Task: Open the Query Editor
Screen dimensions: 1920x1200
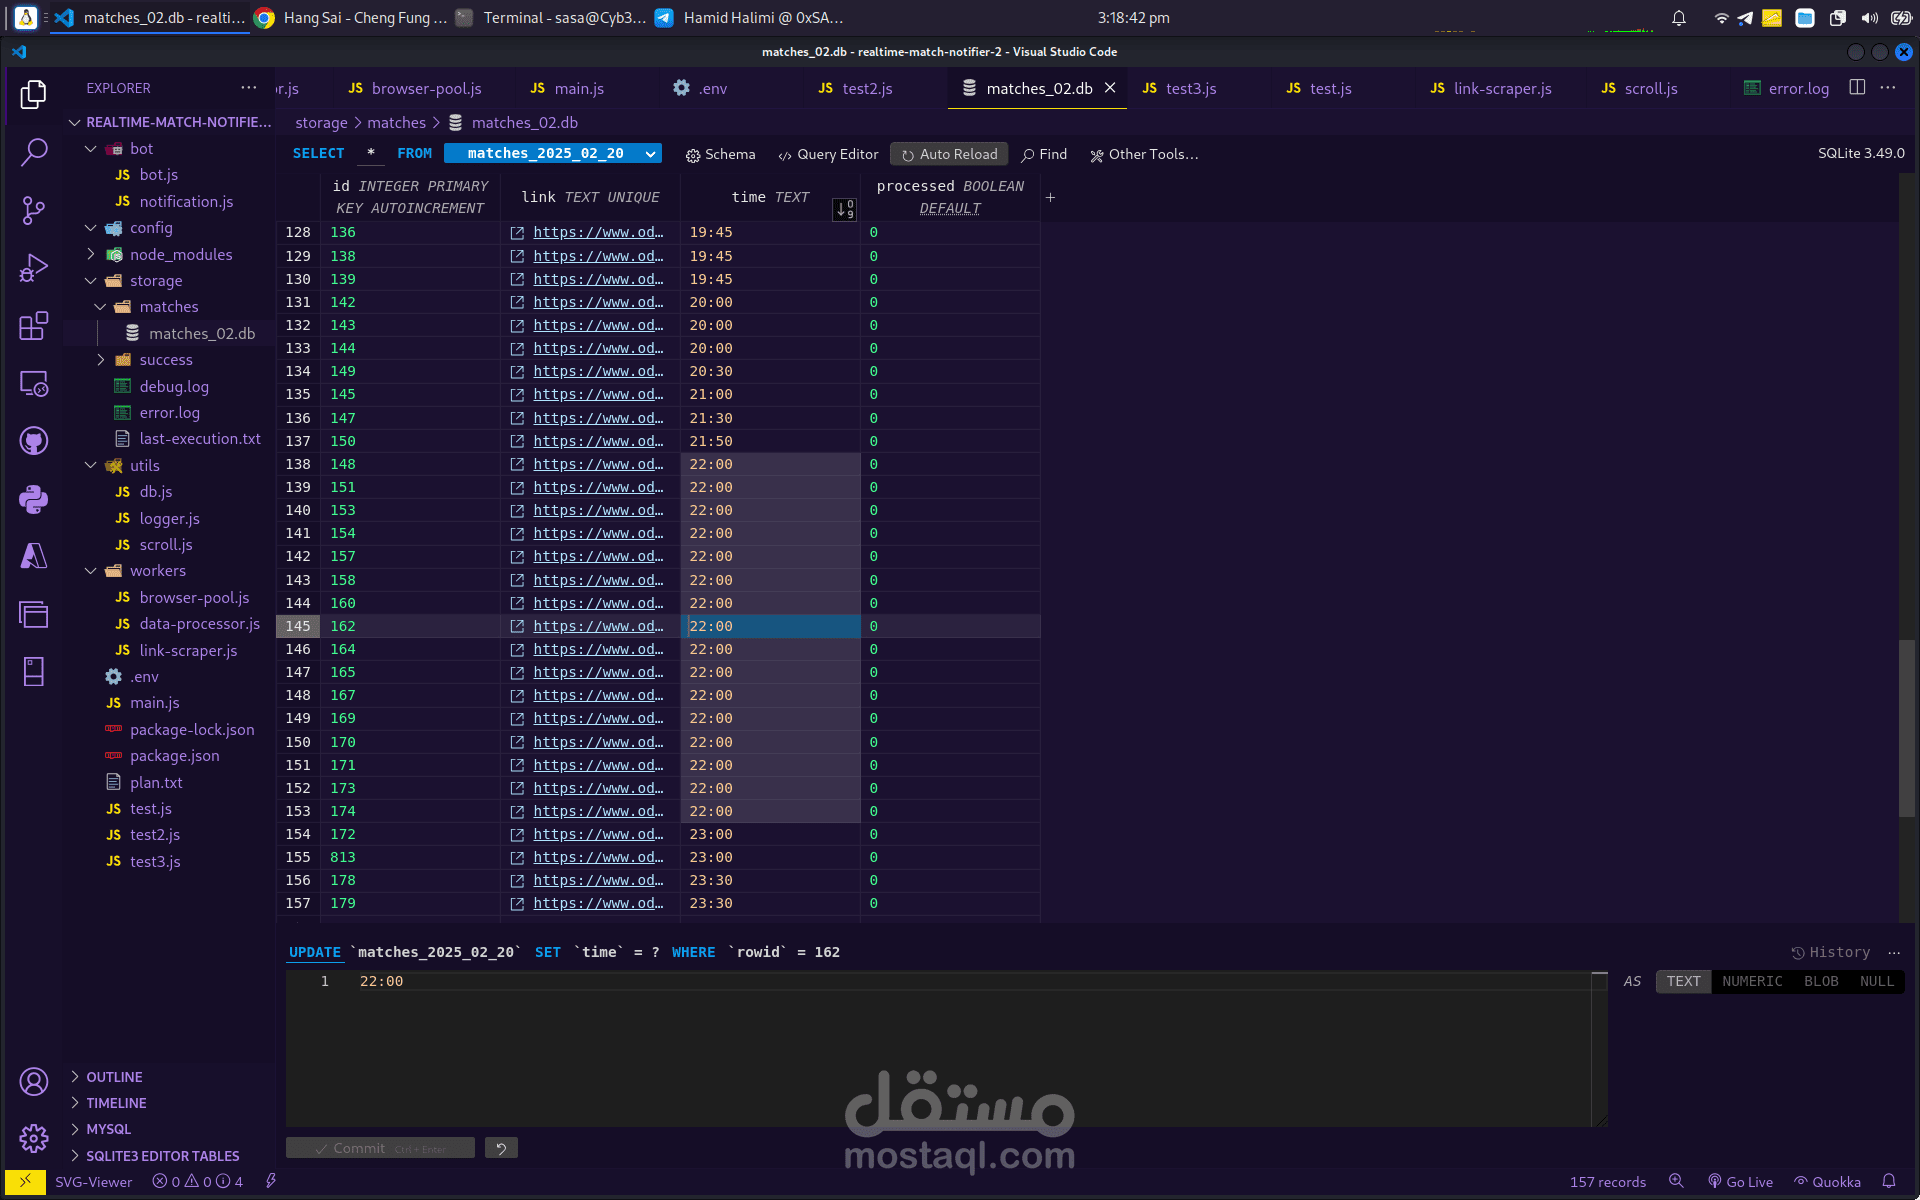Action: (828, 154)
